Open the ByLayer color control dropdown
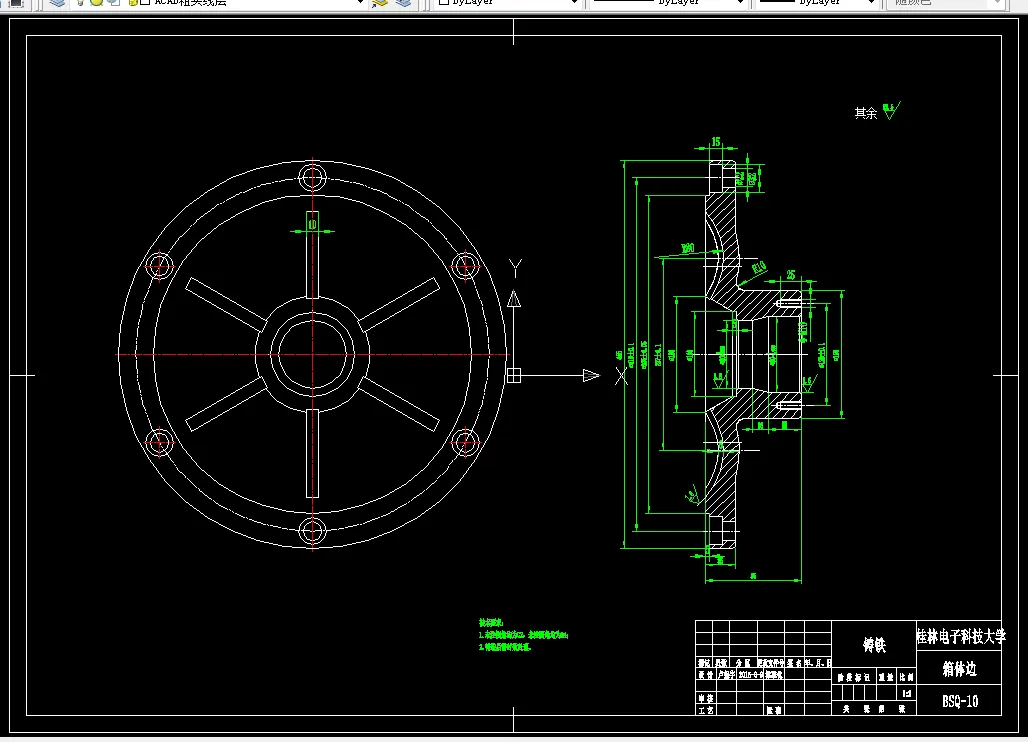Screen dimensions: 1028x742 tap(574, 3)
